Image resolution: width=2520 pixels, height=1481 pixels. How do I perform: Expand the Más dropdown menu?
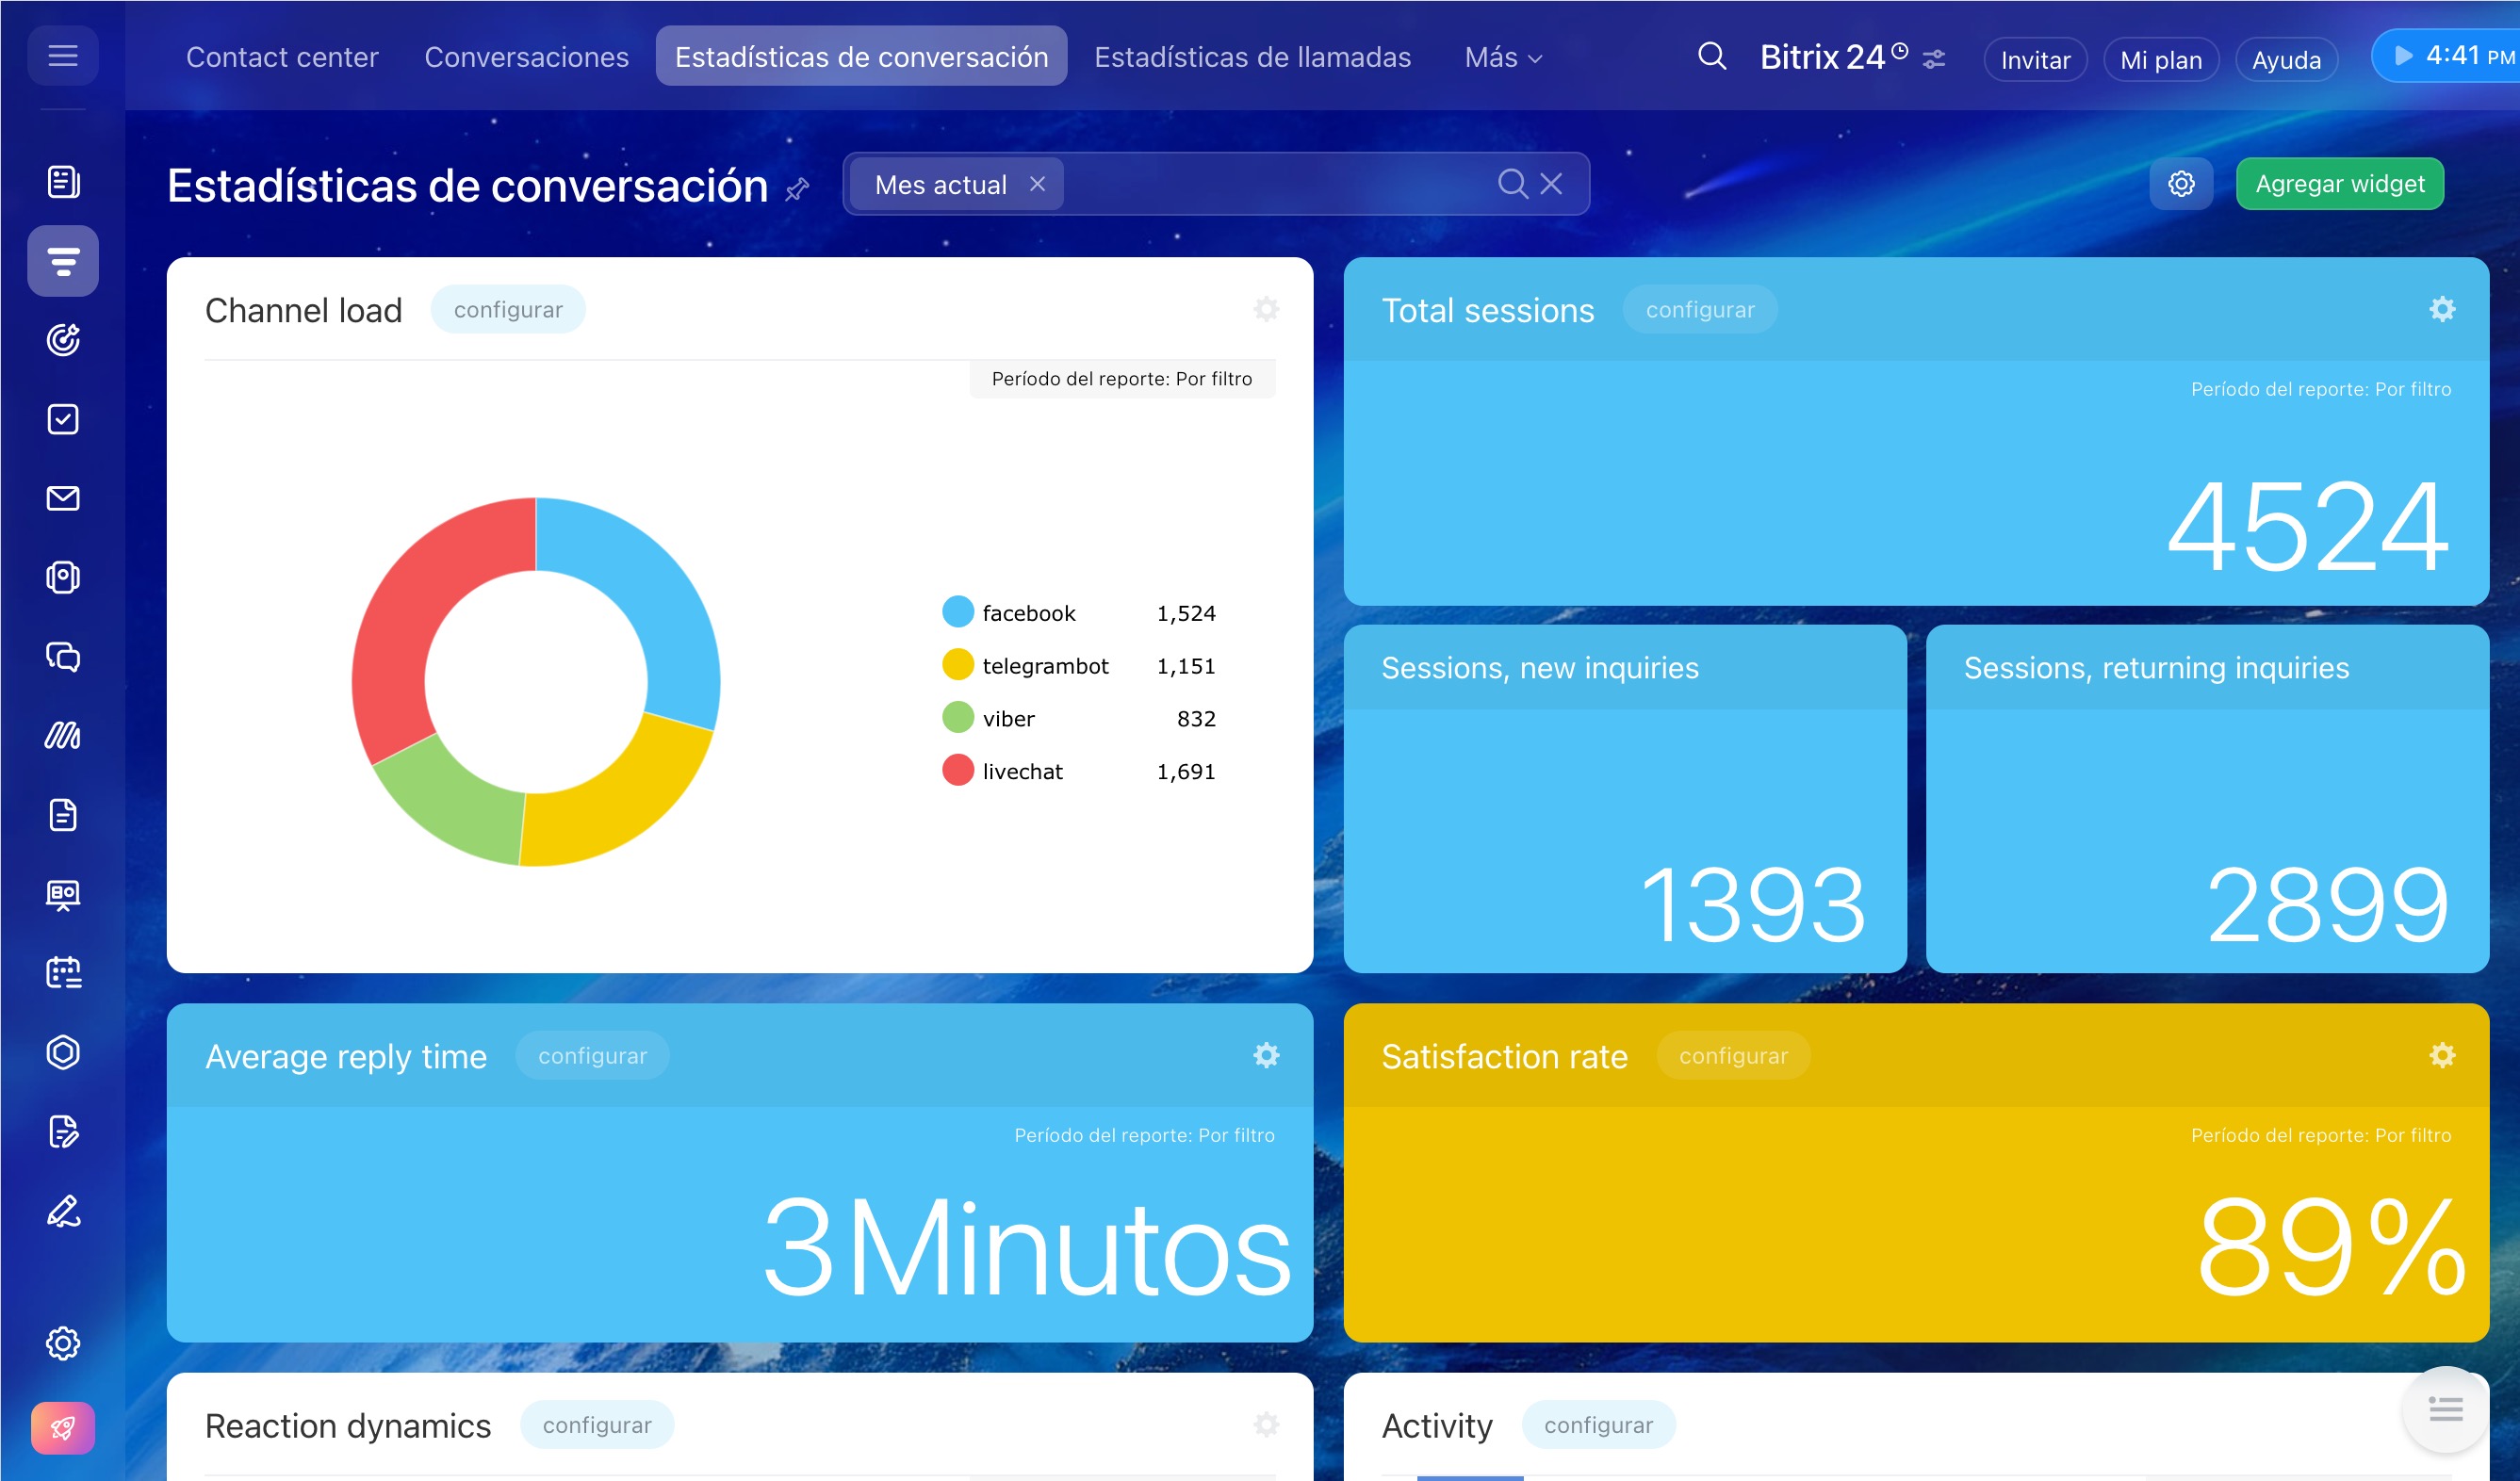1502,57
